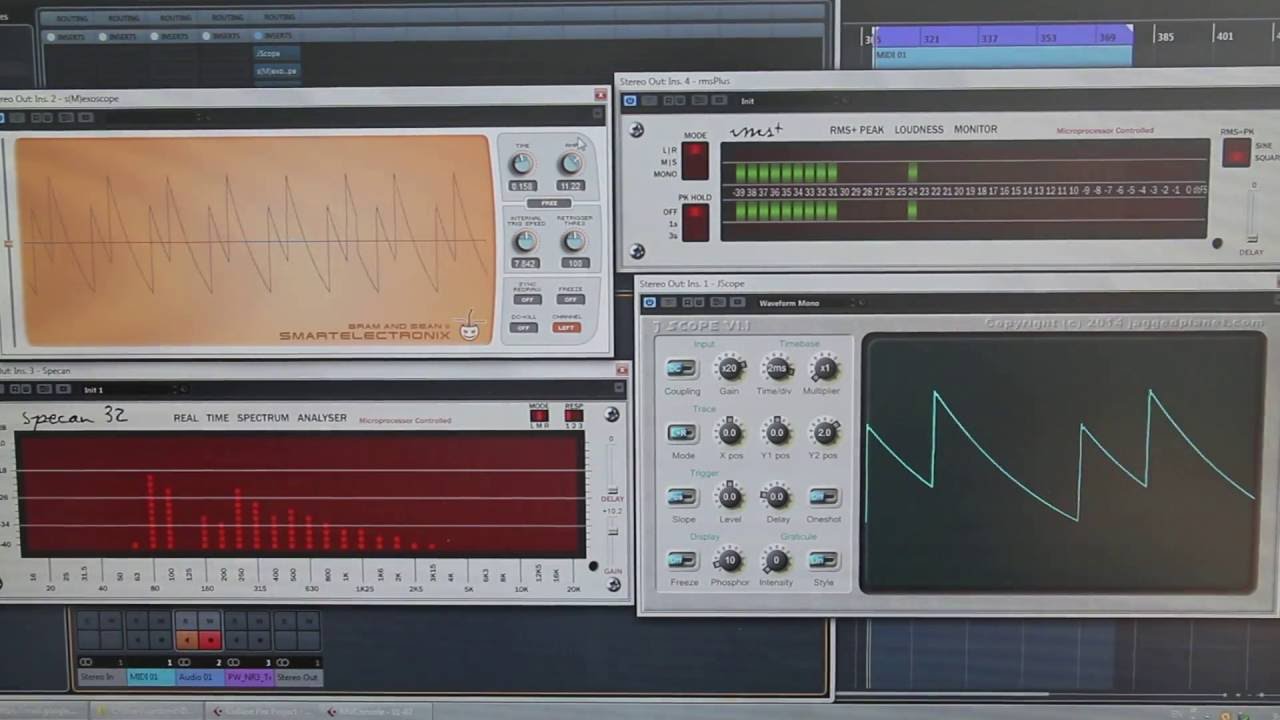Click the MIDI 01 clip in the timeline
1280x720 pixels.
coord(1002,55)
